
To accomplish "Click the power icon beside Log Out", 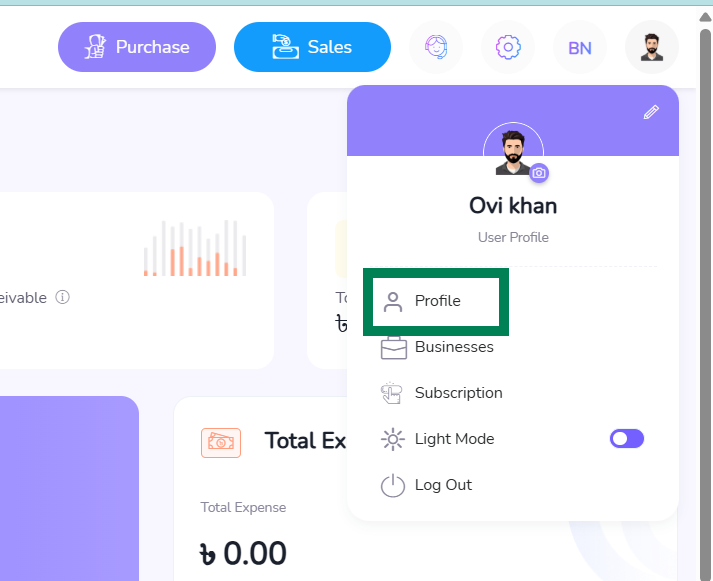I will tap(392, 485).
